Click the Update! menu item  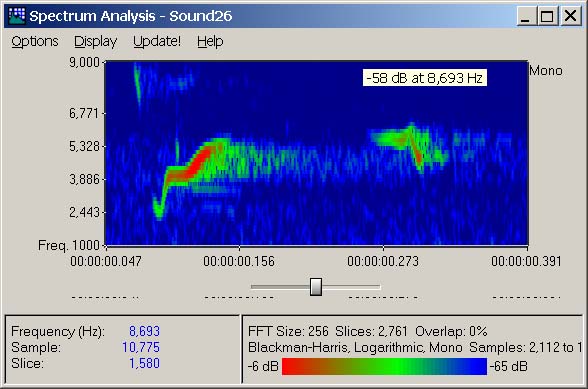(157, 41)
